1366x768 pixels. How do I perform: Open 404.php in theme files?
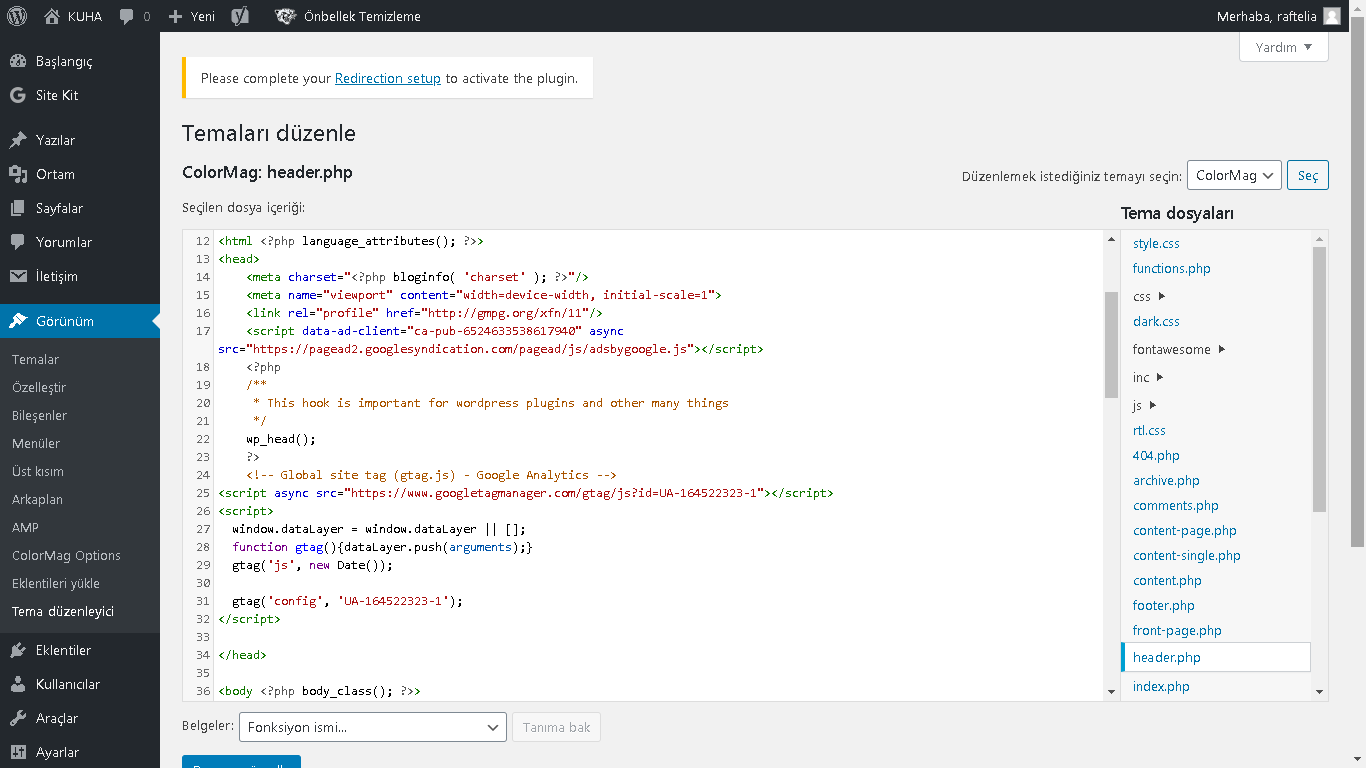[1156, 455]
